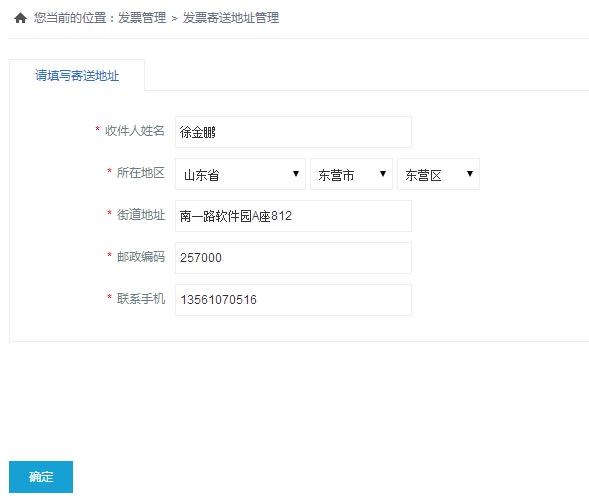Click the 邮政编码 field label

(x=141, y=257)
